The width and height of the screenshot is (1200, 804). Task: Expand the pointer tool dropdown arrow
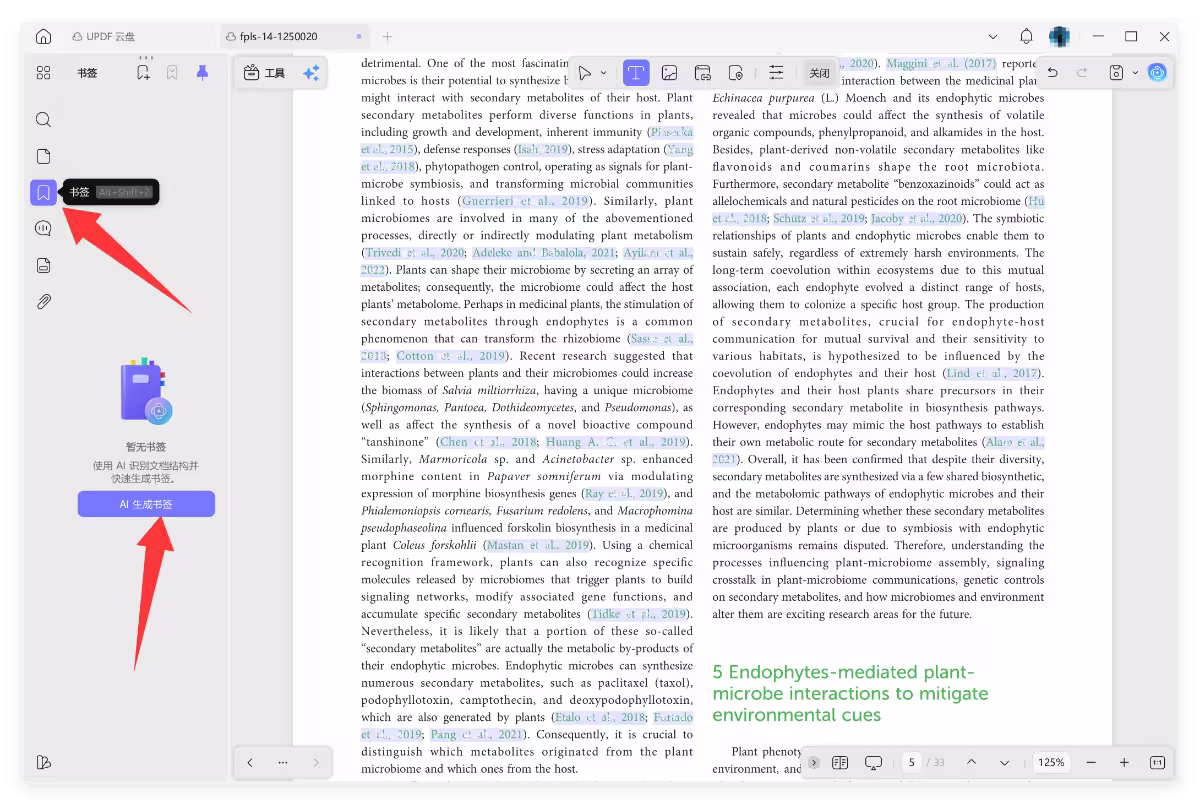[603, 73]
